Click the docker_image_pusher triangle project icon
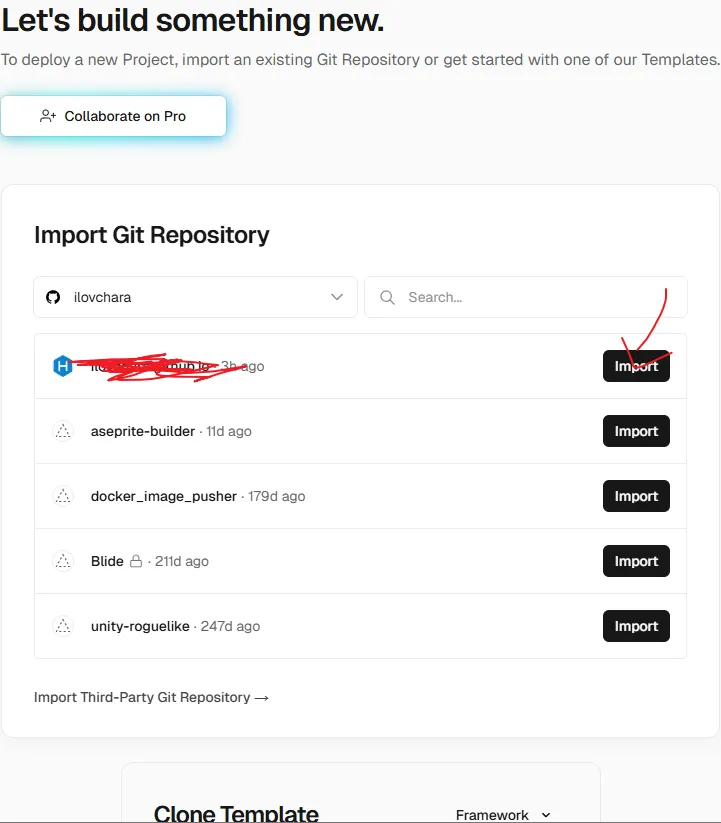The image size is (721, 823). click(63, 496)
